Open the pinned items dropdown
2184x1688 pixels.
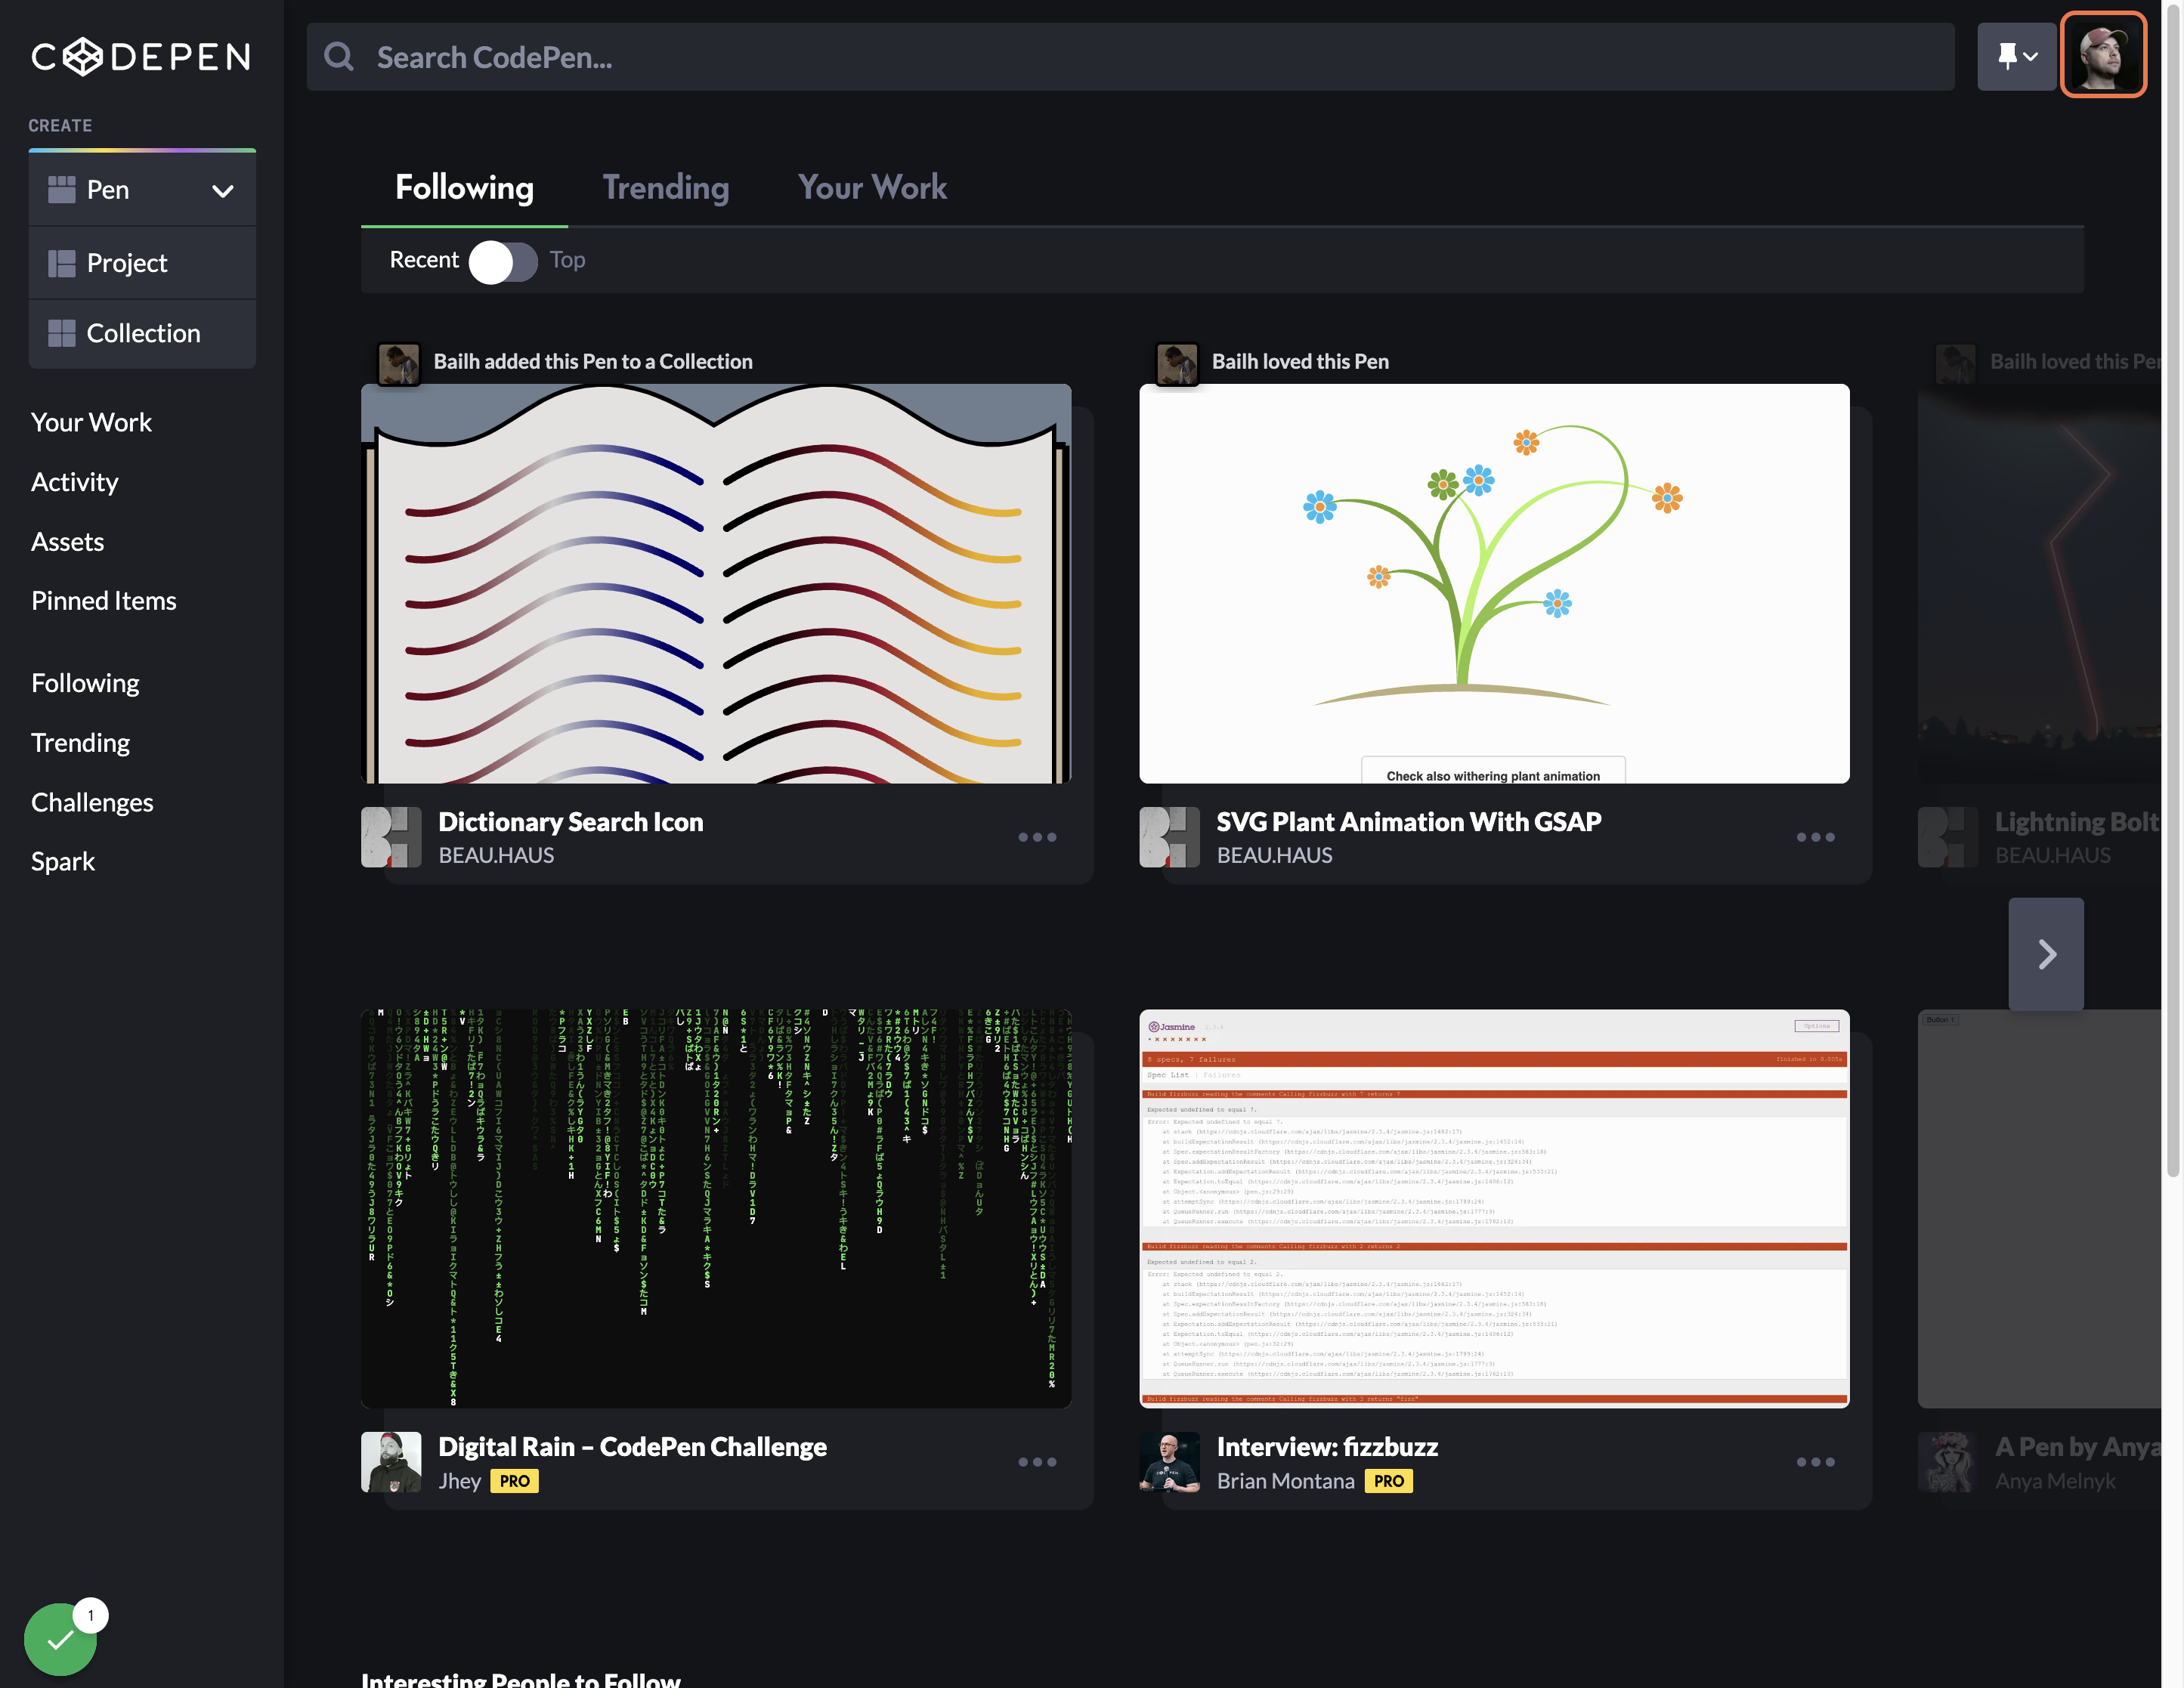(x=2016, y=57)
